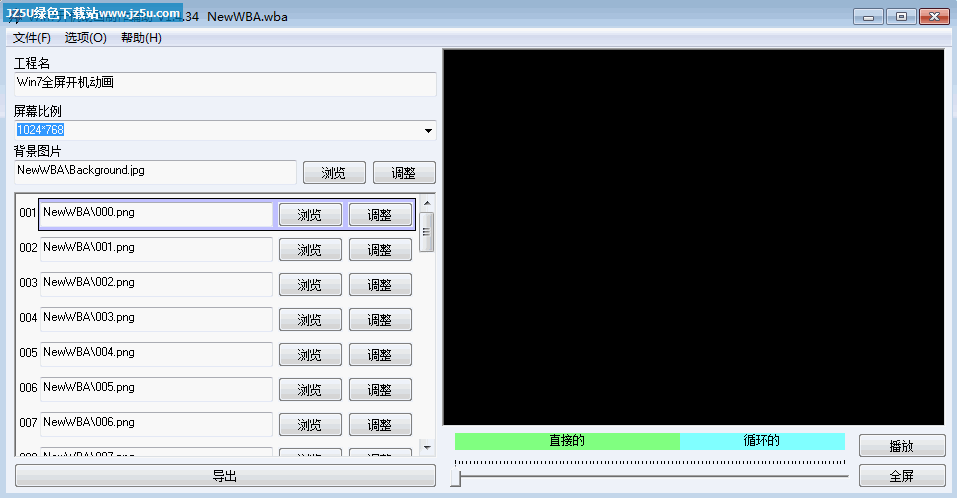
Task: Click the 005 NewWBA\004.png field
Action: [156, 354]
